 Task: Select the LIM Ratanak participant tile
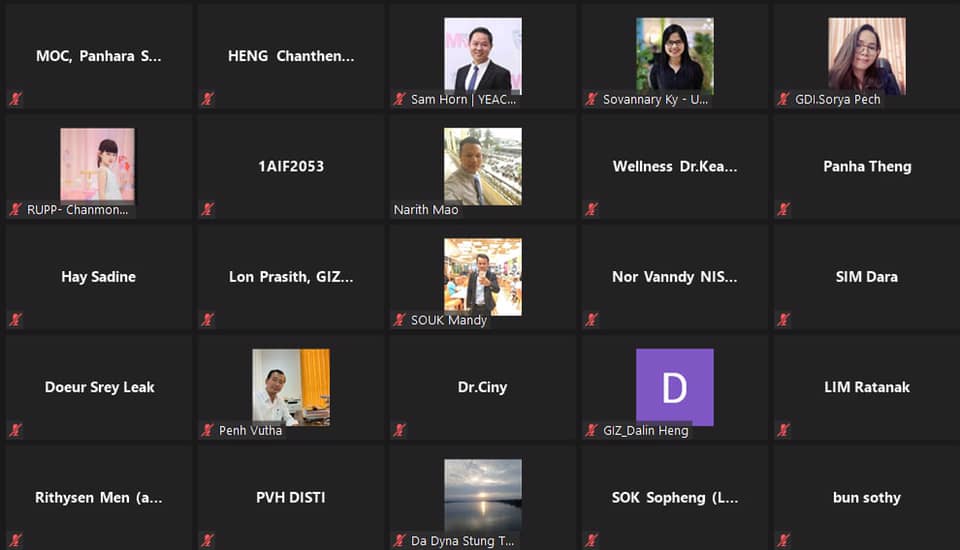coord(867,387)
